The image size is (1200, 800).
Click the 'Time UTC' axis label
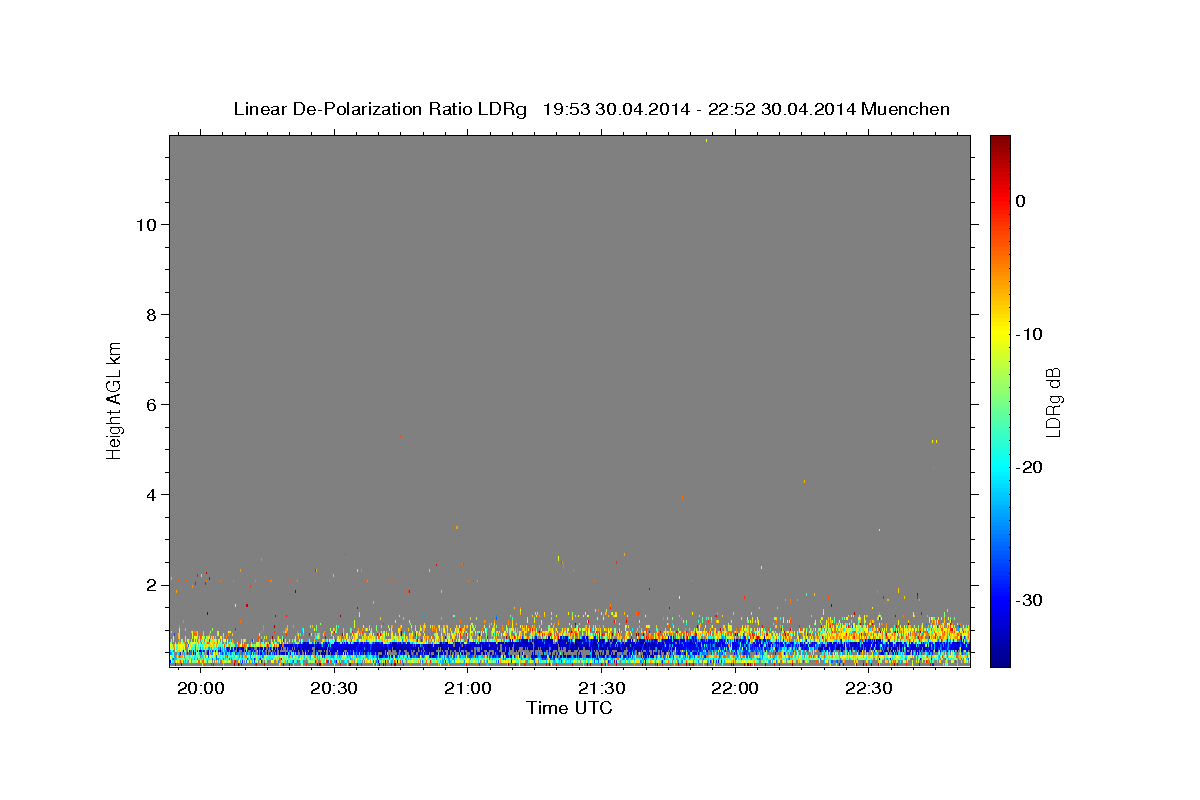tap(569, 708)
